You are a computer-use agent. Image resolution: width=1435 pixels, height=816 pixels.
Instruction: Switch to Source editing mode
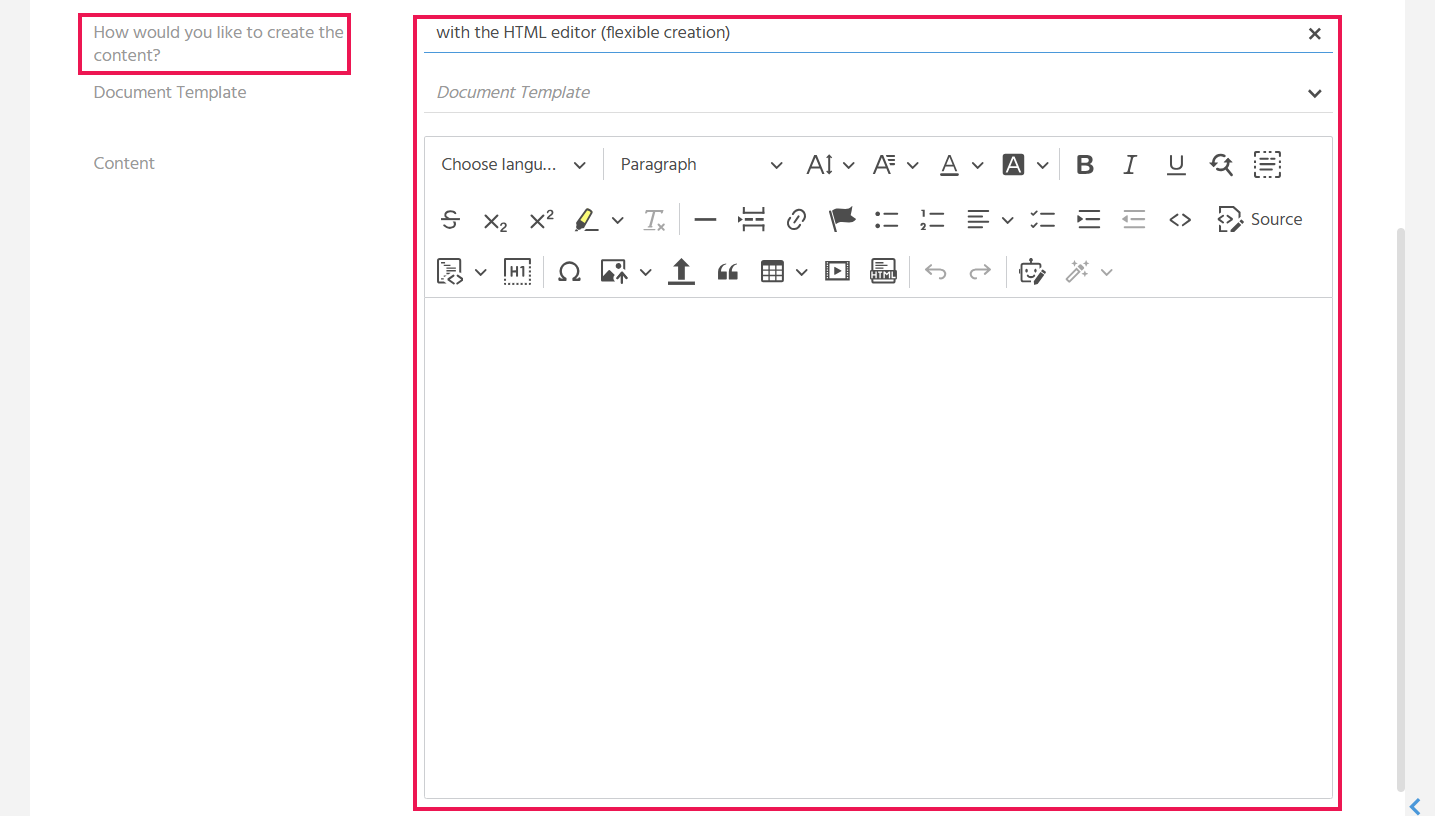(1260, 220)
